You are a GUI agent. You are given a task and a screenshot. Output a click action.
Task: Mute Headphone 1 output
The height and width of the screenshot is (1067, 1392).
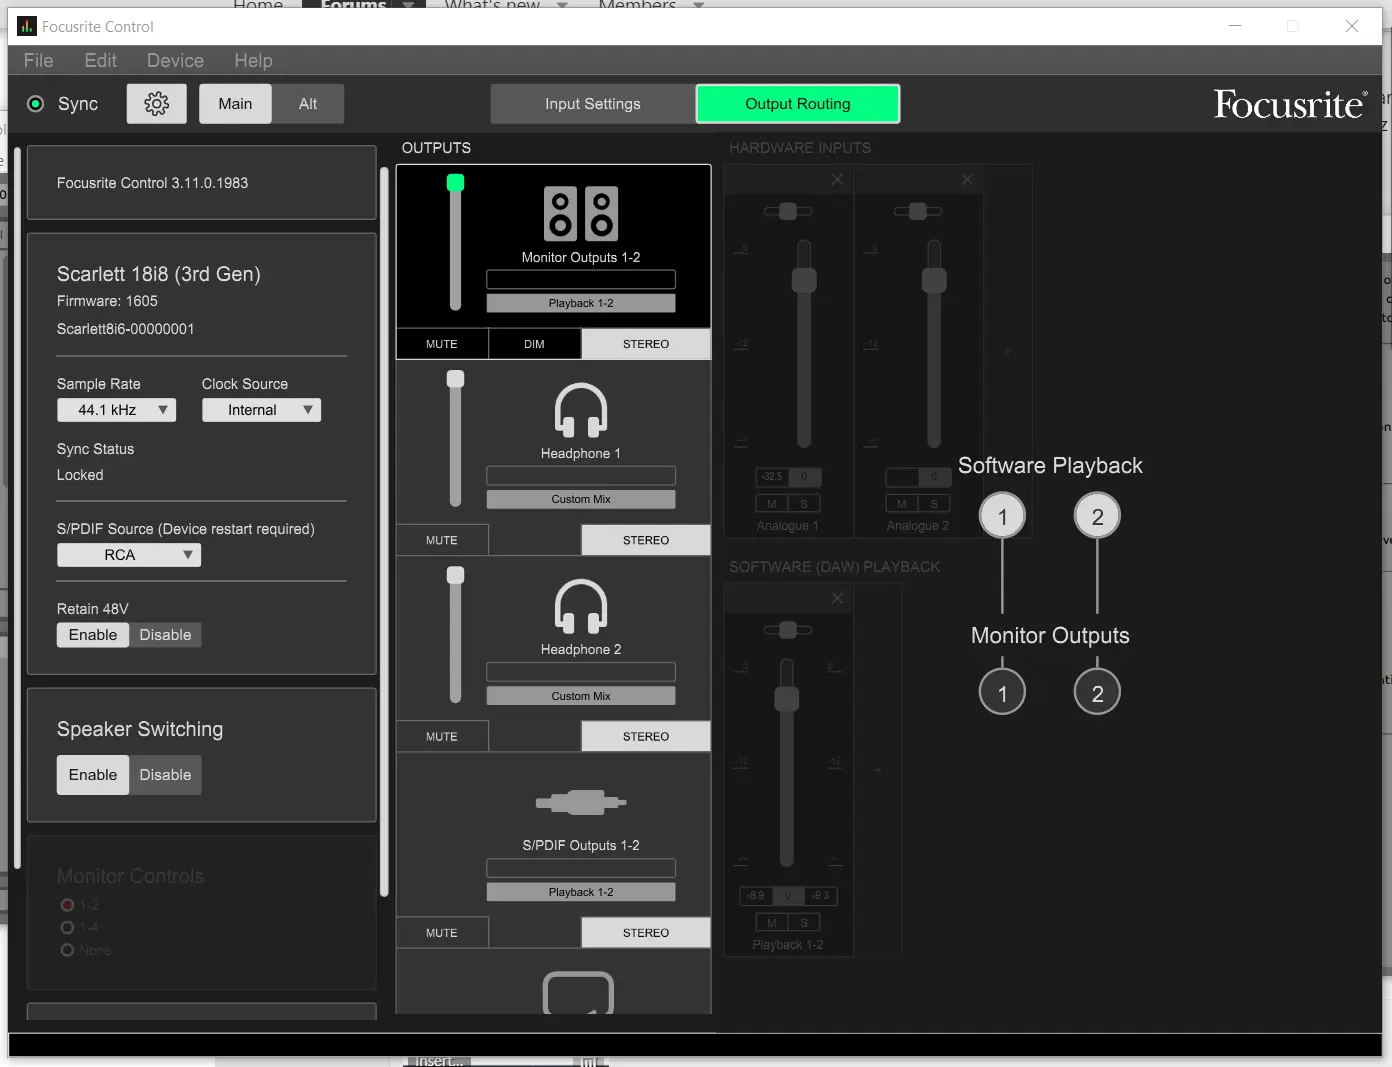(x=442, y=540)
